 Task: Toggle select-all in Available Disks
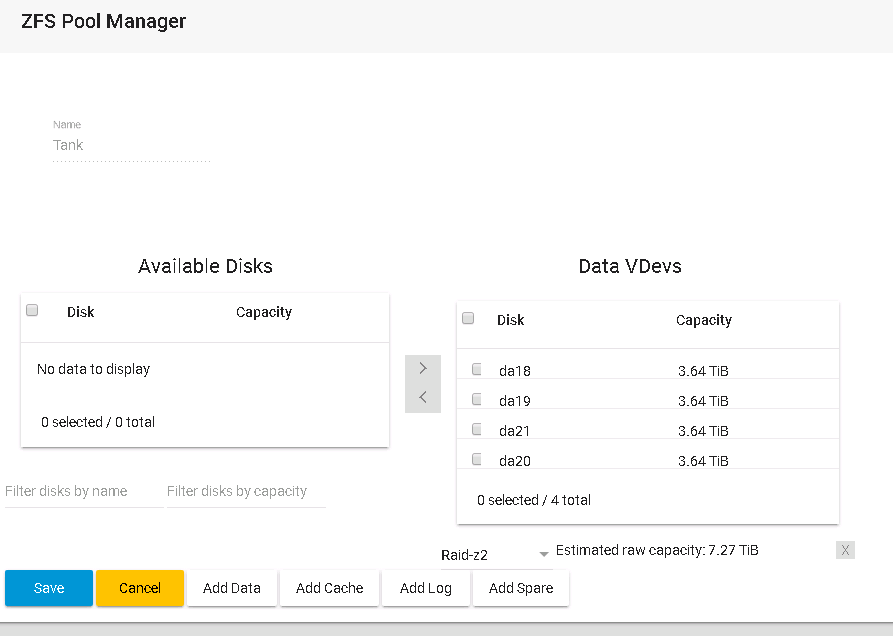[32, 310]
